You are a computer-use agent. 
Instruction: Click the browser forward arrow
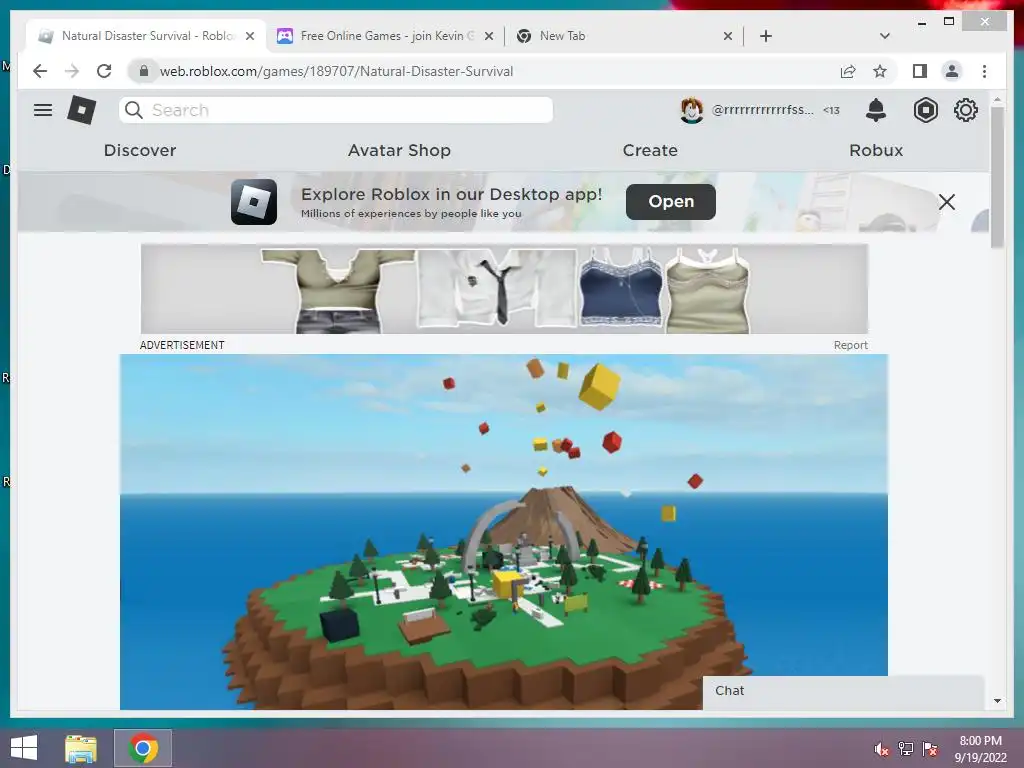pyautogui.click(x=72, y=71)
